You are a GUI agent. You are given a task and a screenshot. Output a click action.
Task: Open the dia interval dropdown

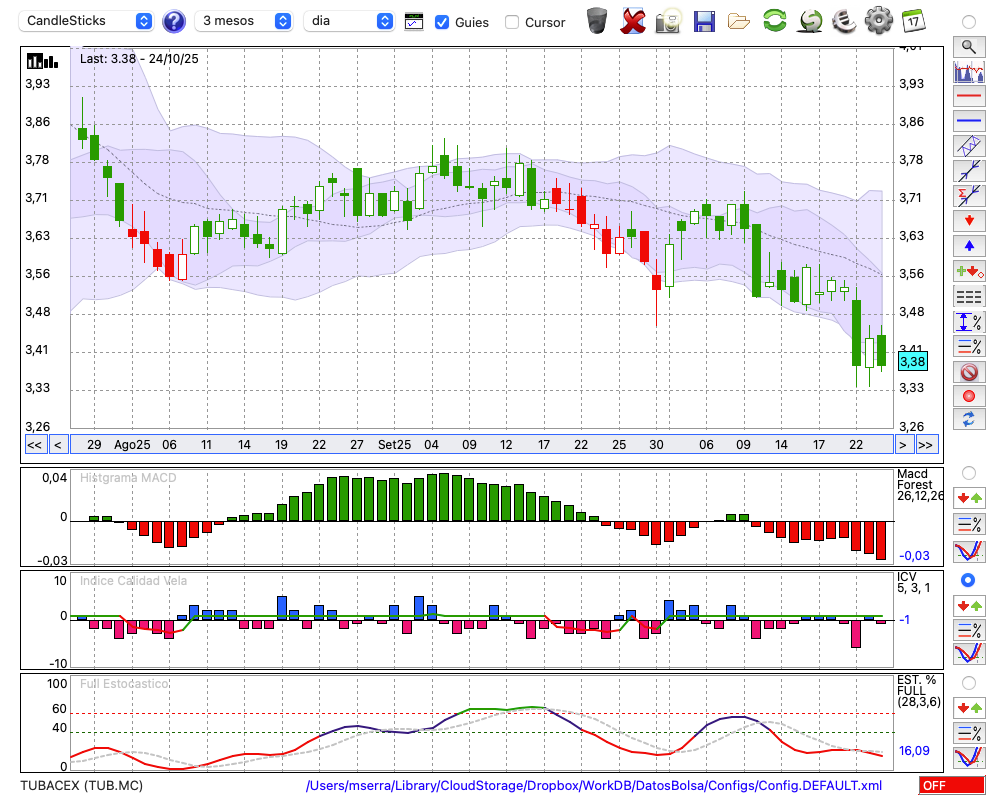[349, 21]
